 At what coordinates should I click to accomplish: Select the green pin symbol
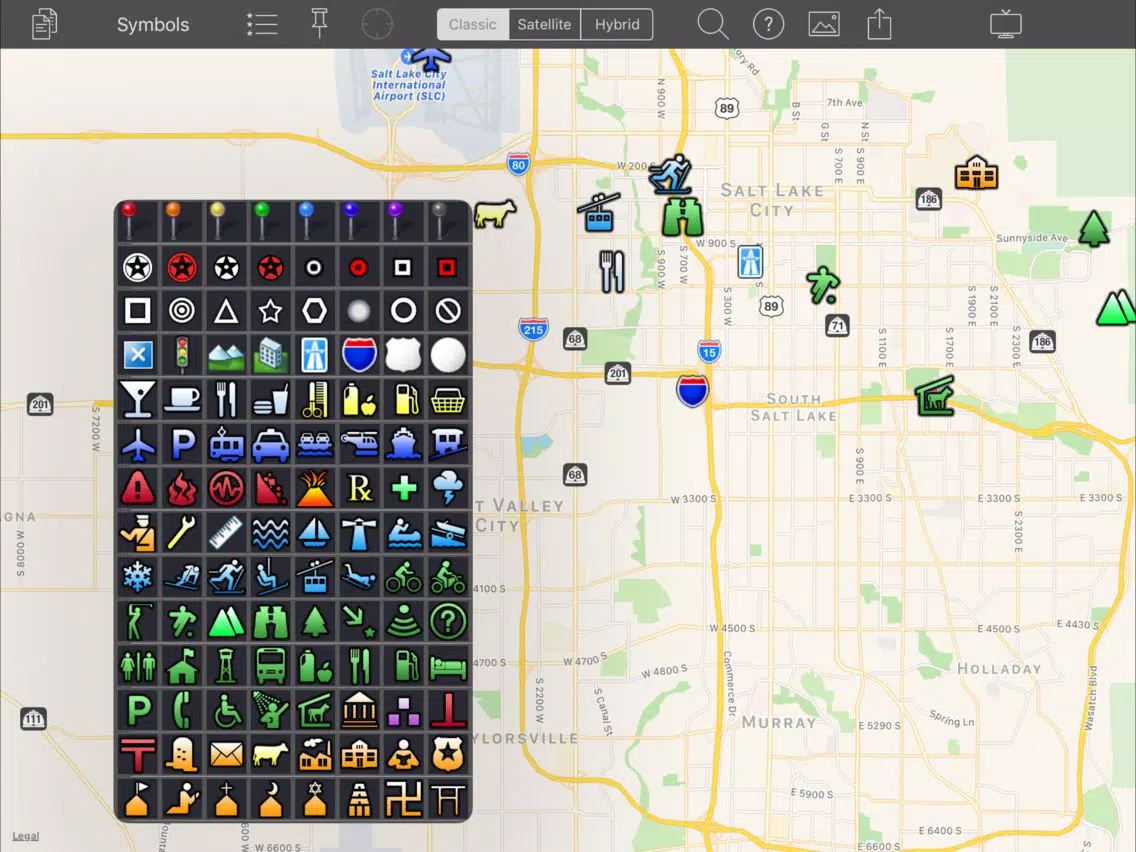tap(262, 221)
